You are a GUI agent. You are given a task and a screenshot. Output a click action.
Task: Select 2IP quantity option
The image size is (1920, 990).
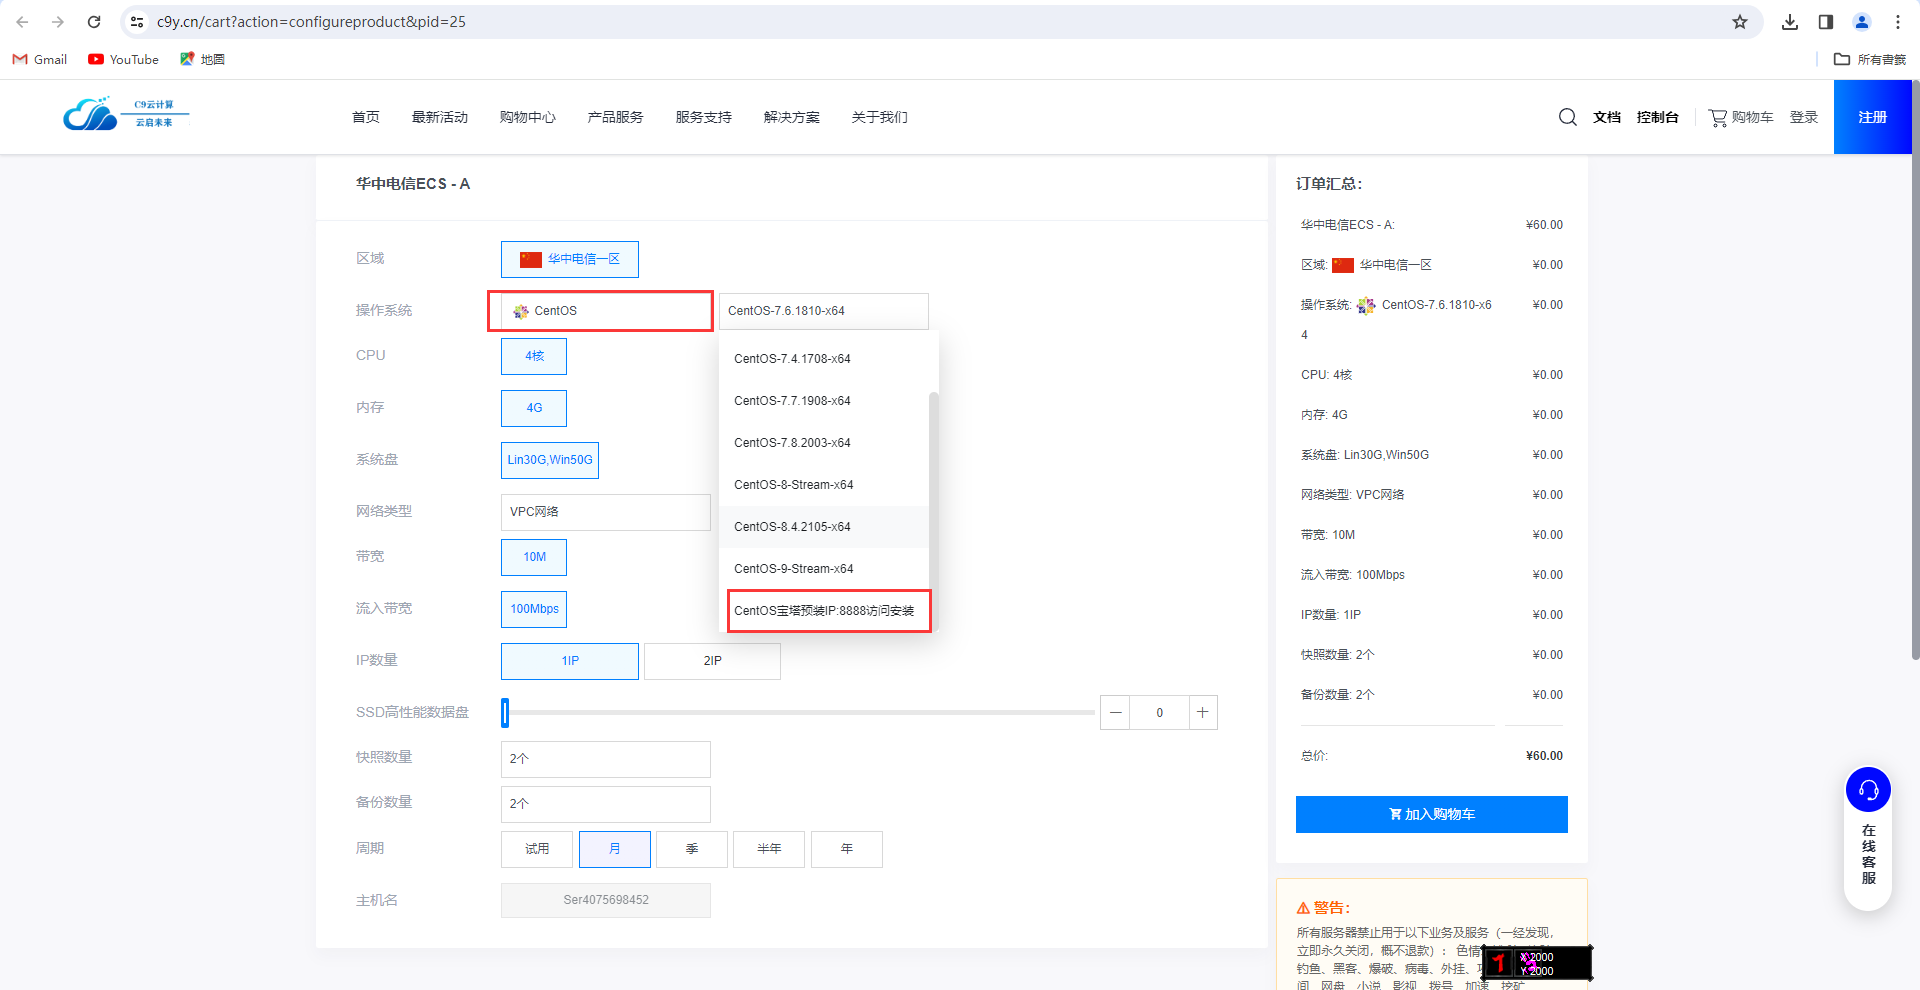(x=712, y=661)
